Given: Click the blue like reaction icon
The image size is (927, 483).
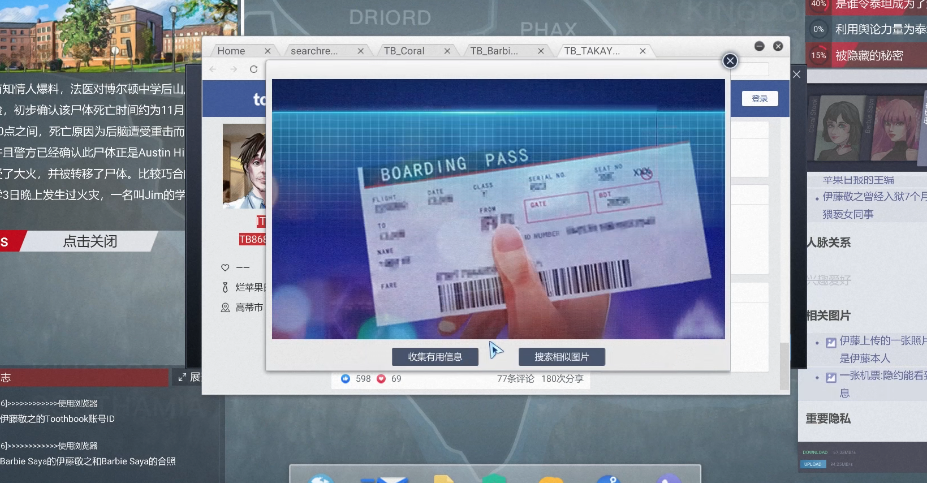Looking at the screenshot, I should click(346, 379).
